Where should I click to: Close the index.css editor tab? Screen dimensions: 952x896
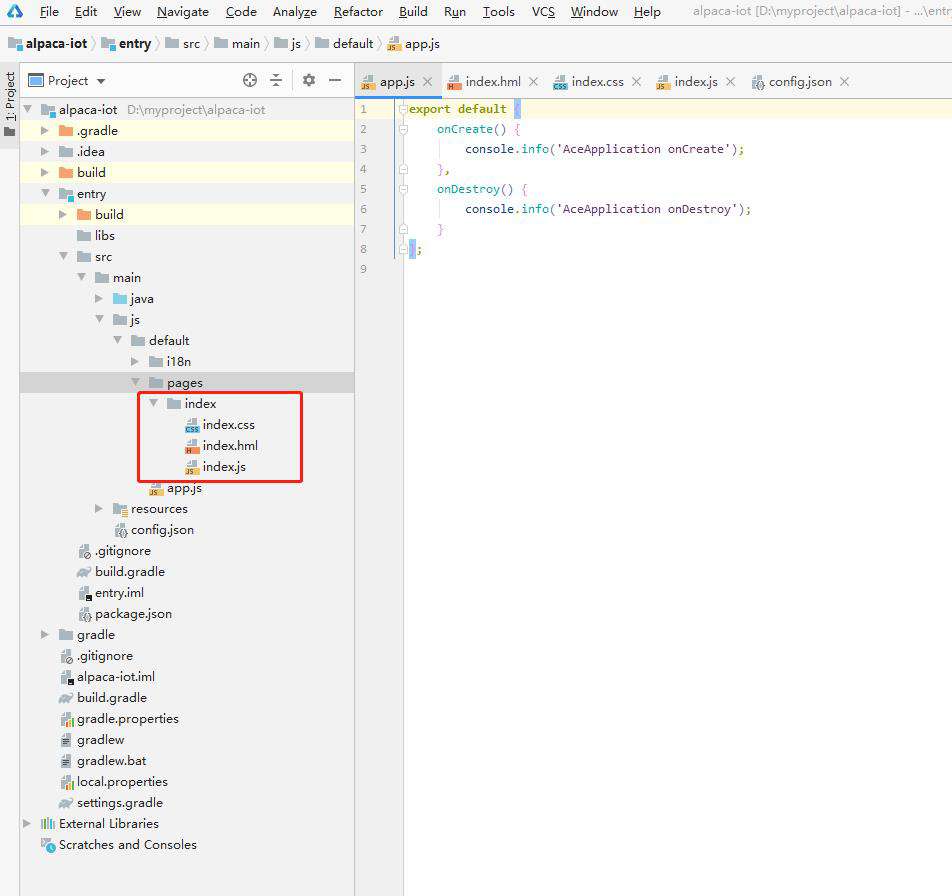pyautogui.click(x=636, y=81)
